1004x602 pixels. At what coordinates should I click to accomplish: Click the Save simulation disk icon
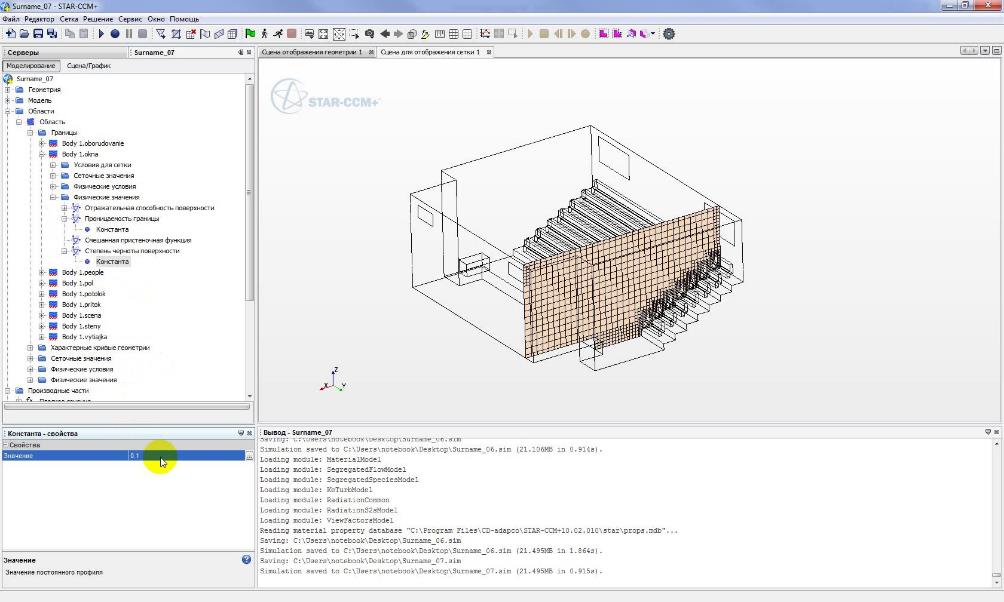[x=38, y=33]
